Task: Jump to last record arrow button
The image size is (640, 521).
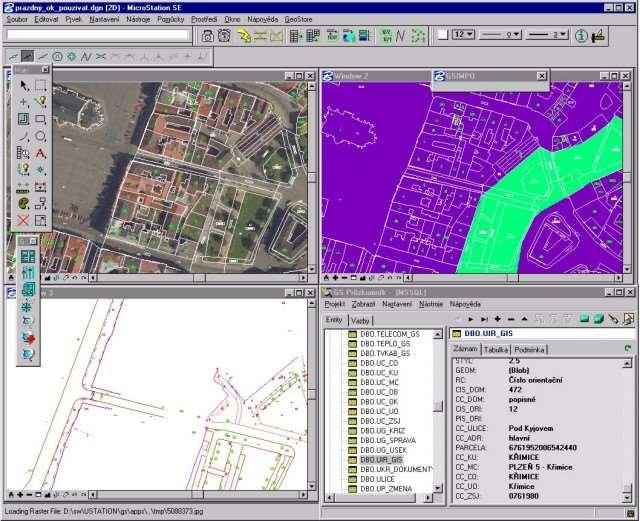Action: click(484, 320)
